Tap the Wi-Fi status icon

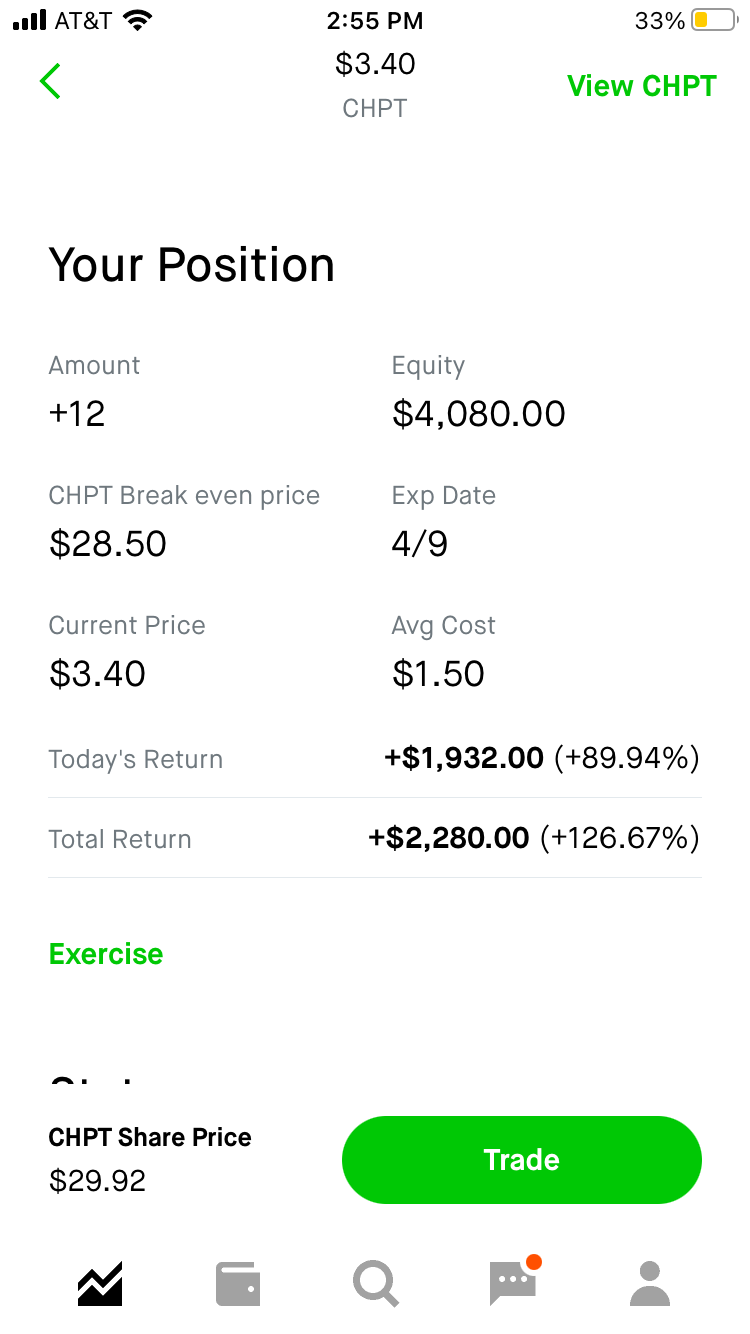137,20
